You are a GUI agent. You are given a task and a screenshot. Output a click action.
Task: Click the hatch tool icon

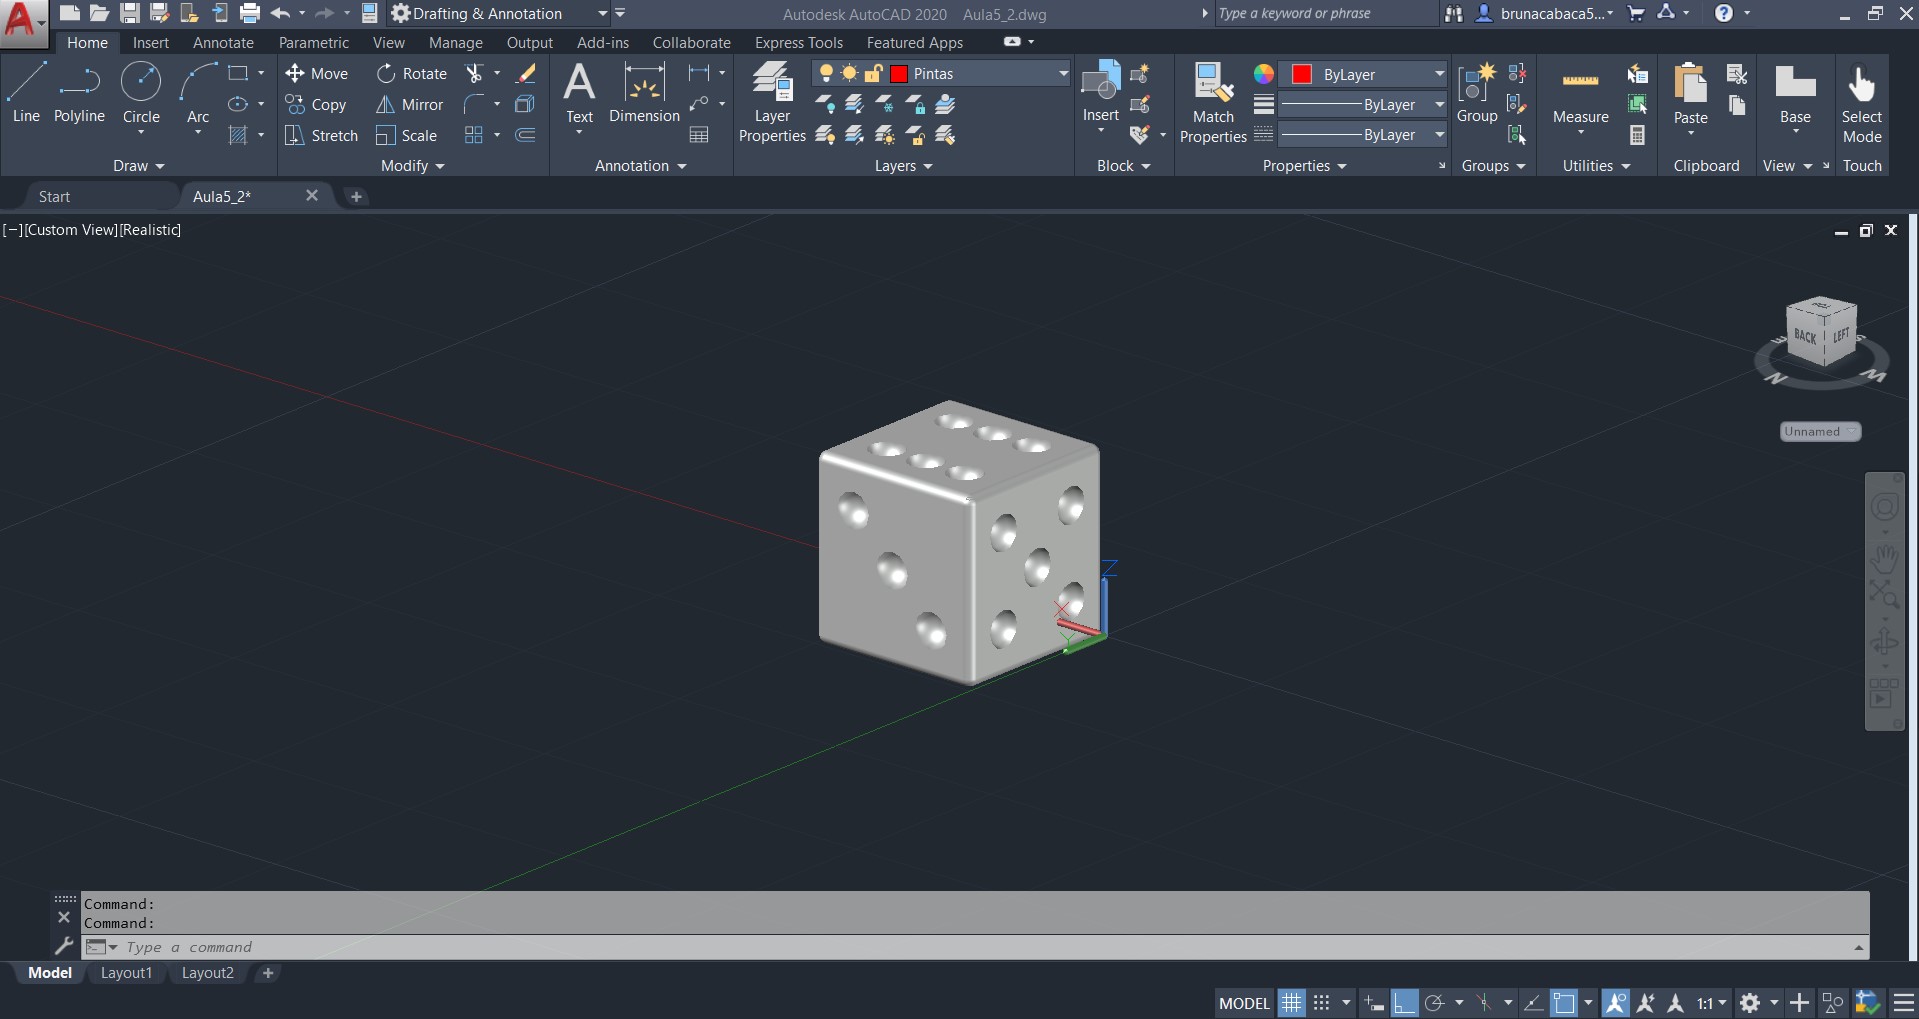(x=238, y=135)
